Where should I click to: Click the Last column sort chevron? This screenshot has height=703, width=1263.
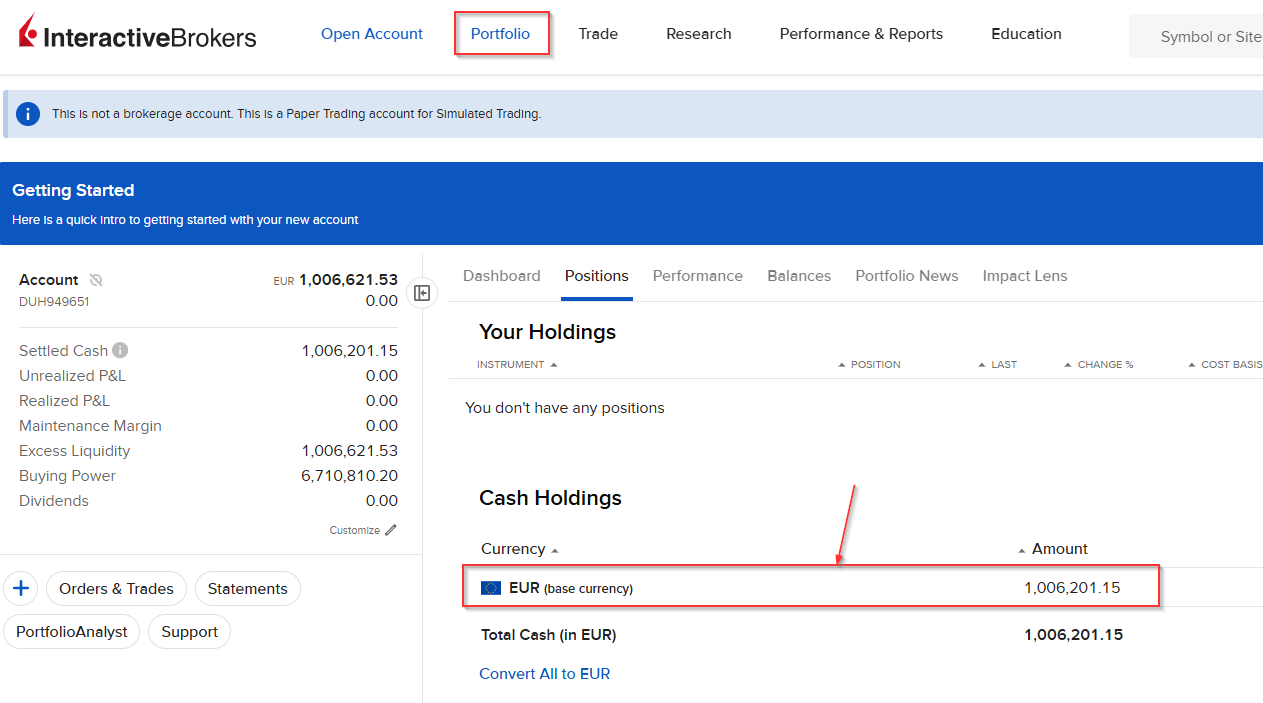pyautogui.click(x=981, y=364)
